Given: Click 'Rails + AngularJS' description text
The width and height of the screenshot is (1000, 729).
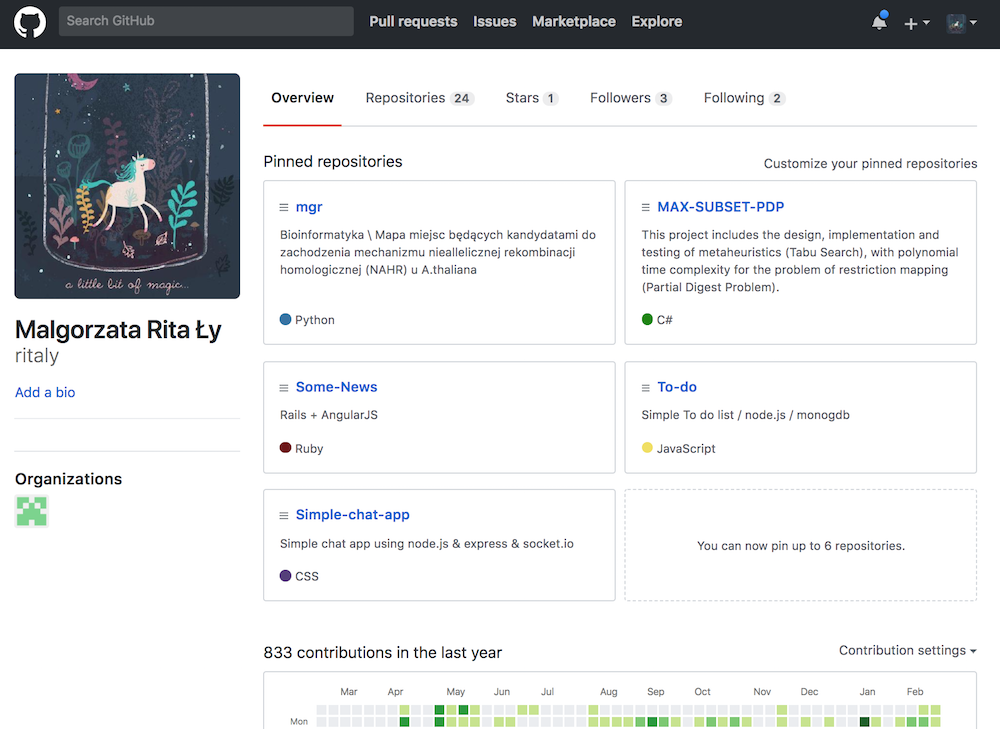Looking at the screenshot, I should [x=328, y=415].
